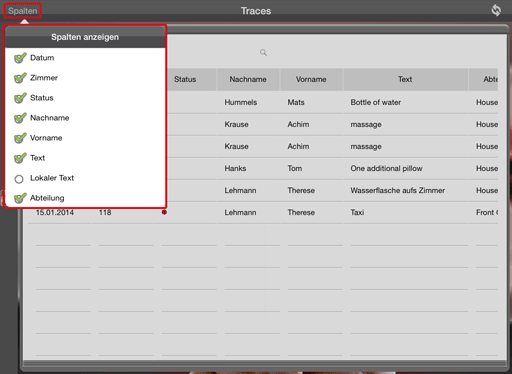Click the search magnifier icon
The width and height of the screenshot is (512, 374).
263,53
